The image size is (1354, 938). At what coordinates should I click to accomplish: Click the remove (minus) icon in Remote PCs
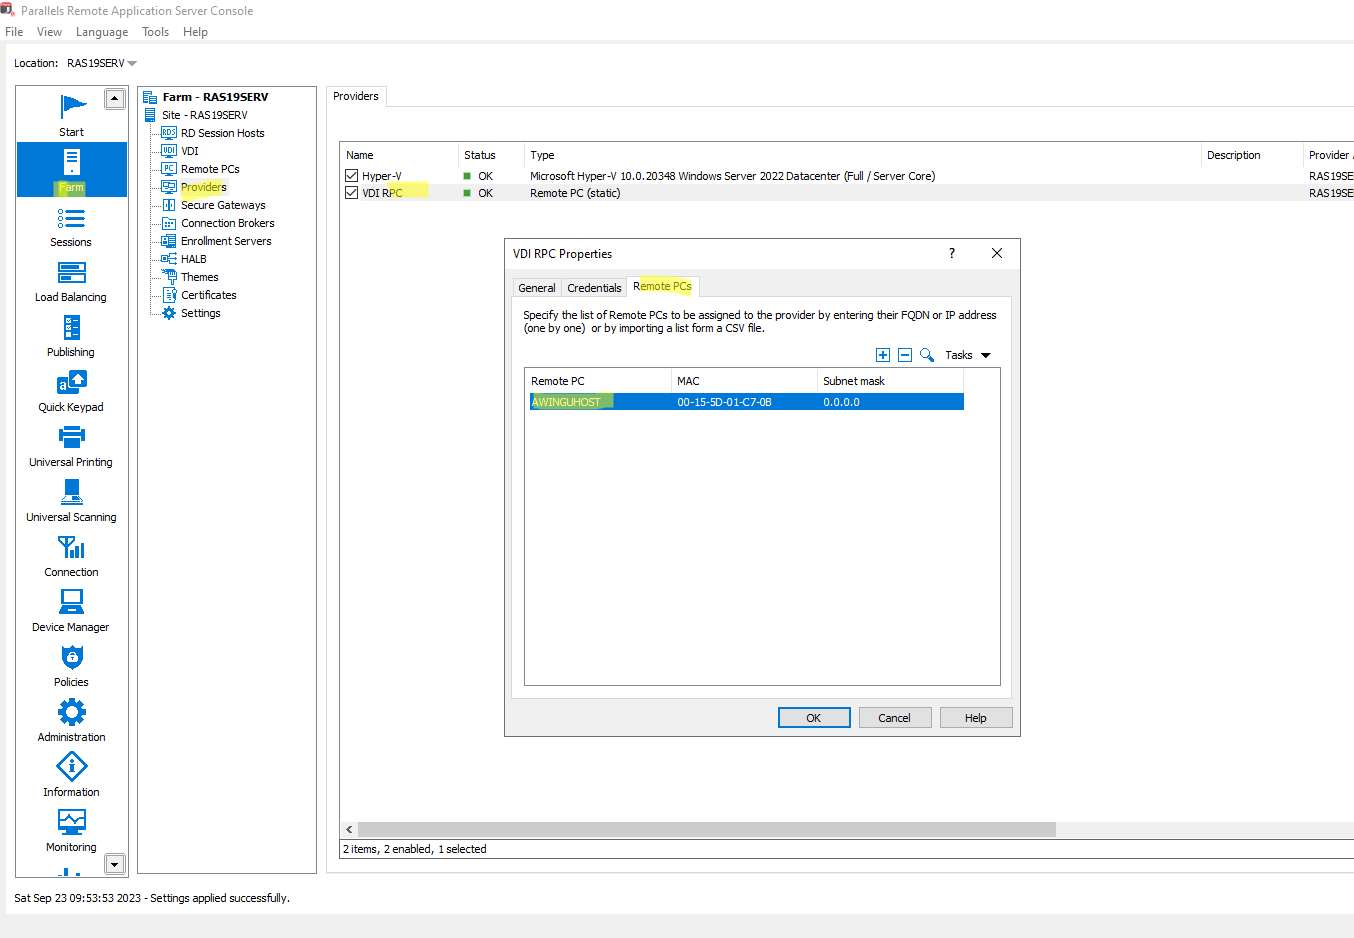[905, 355]
